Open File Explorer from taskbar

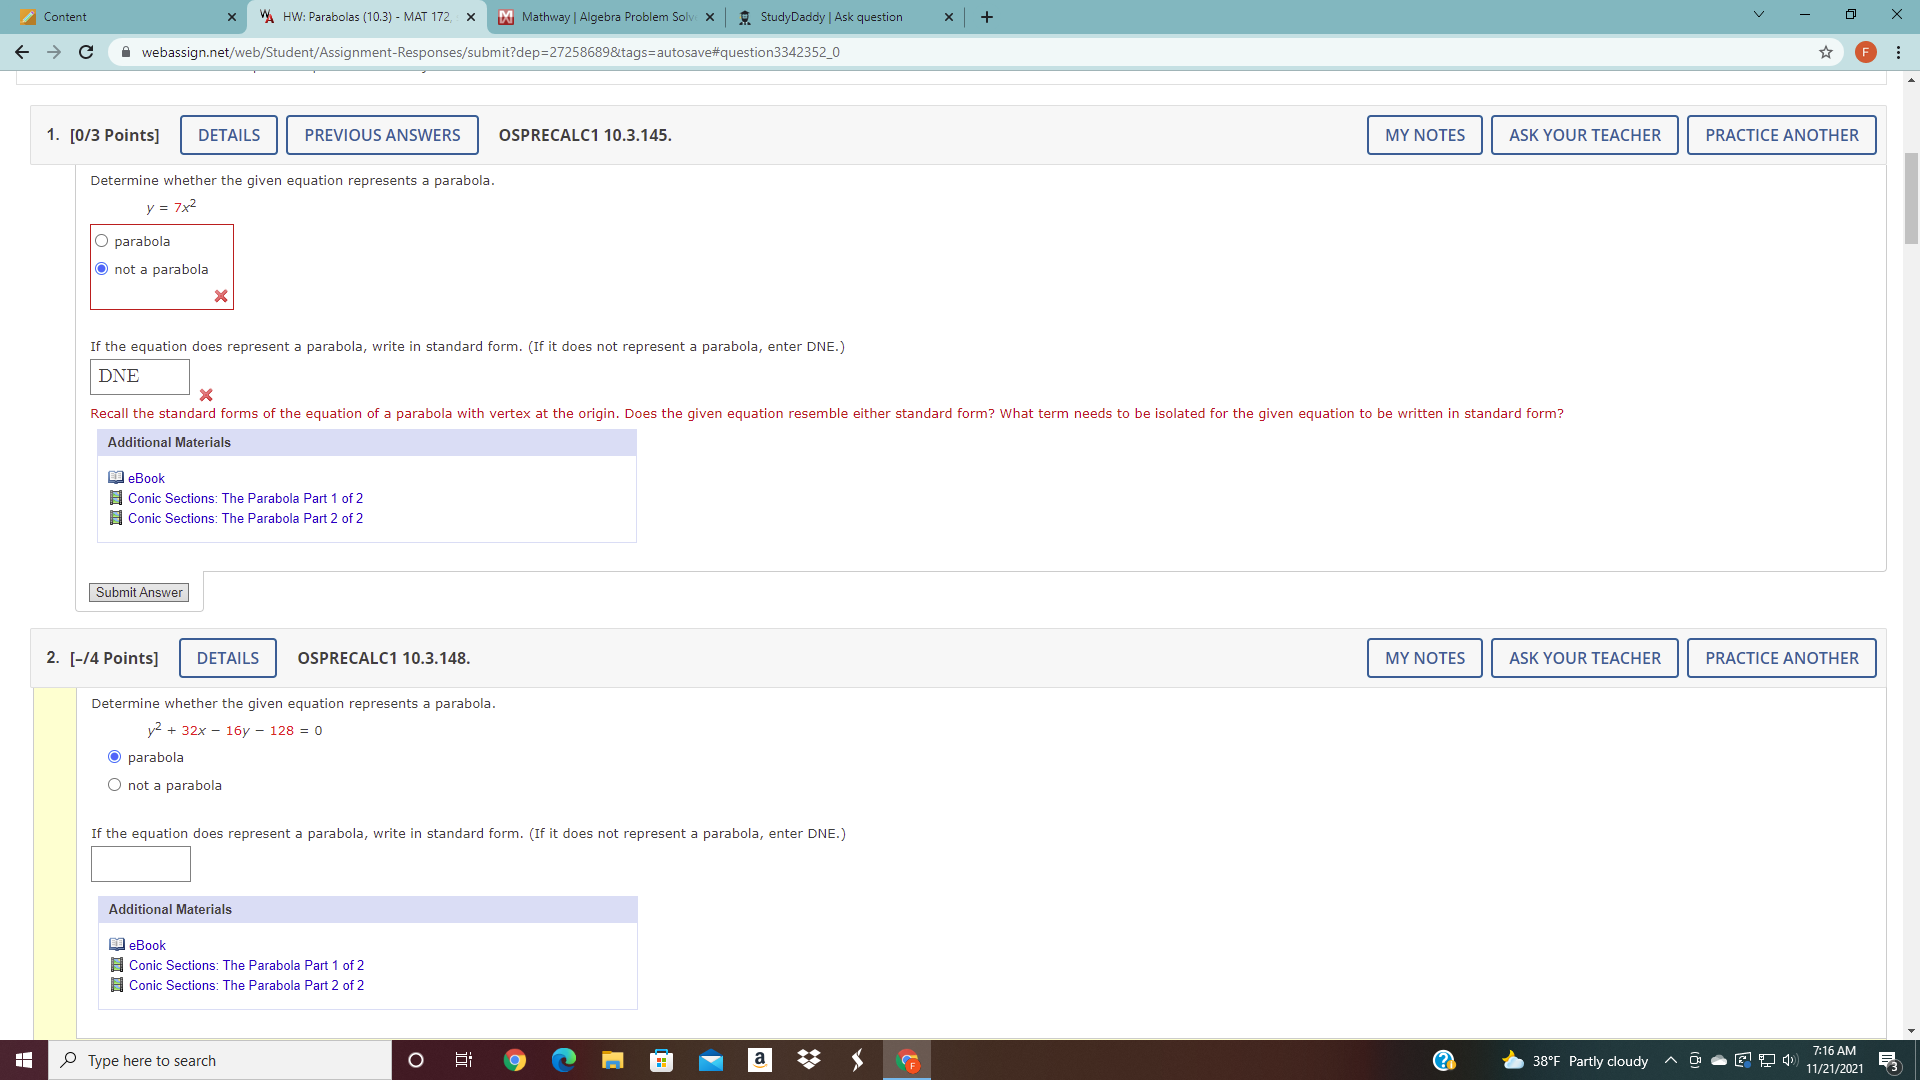click(612, 1060)
